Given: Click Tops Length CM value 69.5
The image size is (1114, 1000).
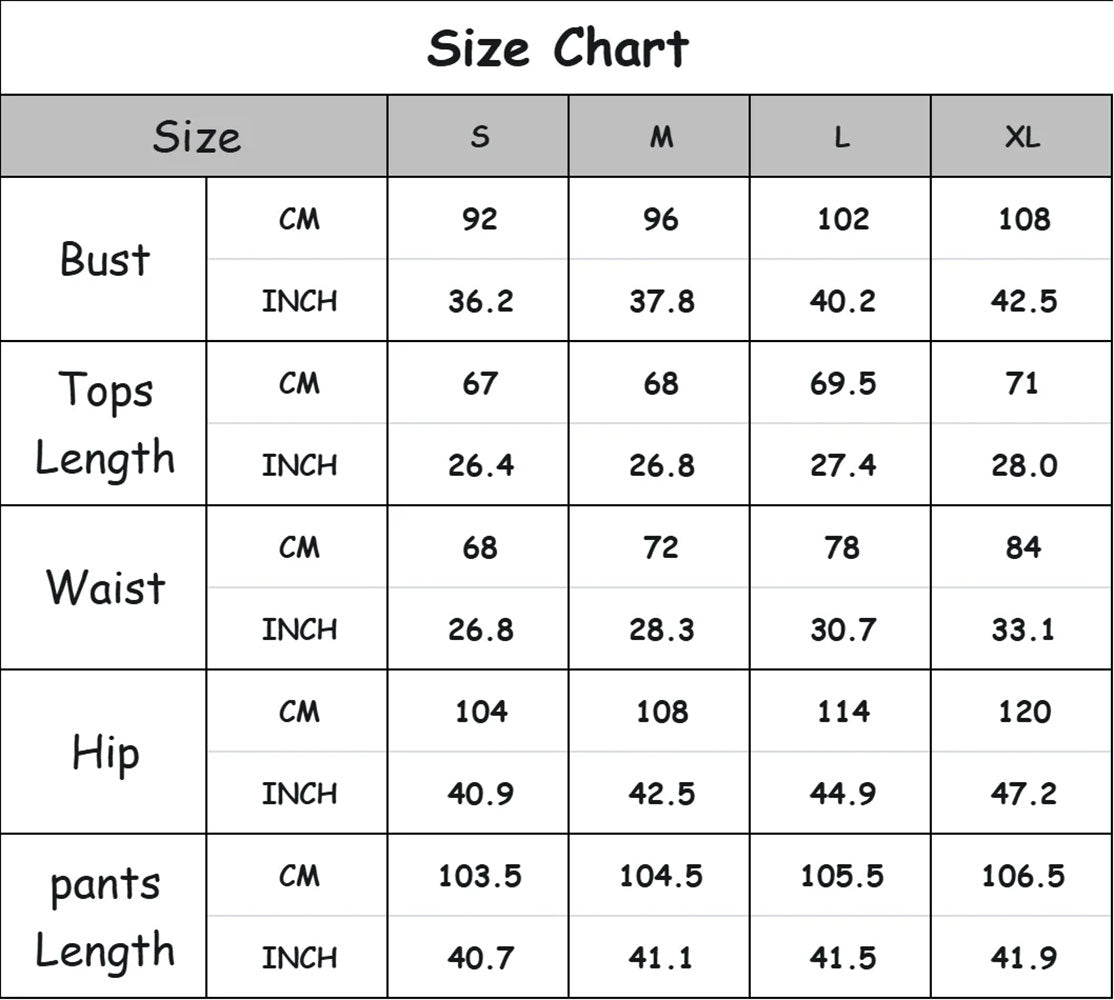Looking at the screenshot, I should (x=841, y=383).
